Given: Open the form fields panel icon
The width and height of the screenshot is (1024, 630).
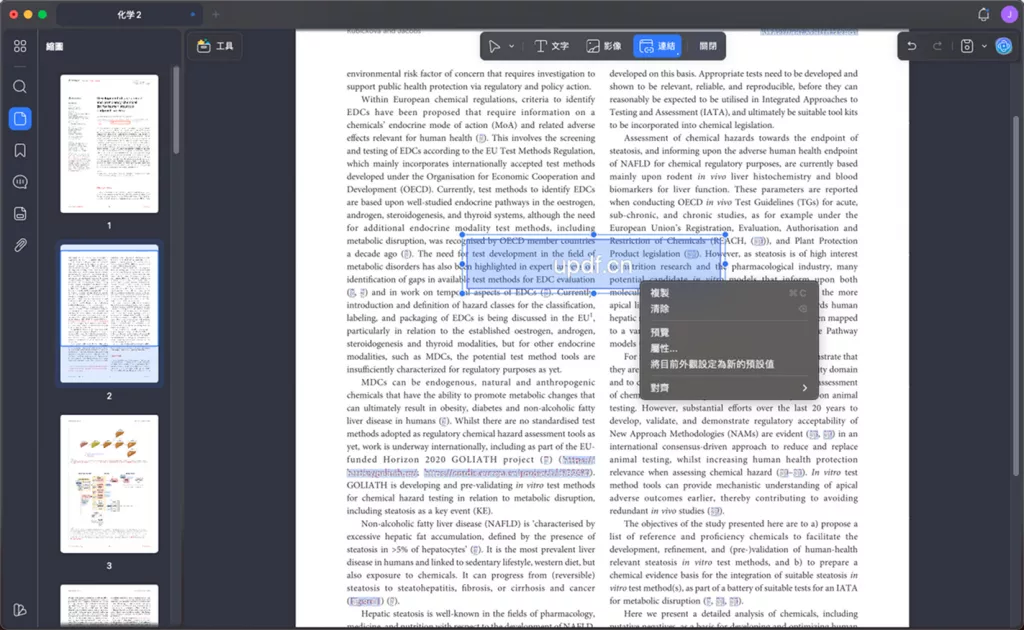Looking at the screenshot, I should click(x=20, y=214).
